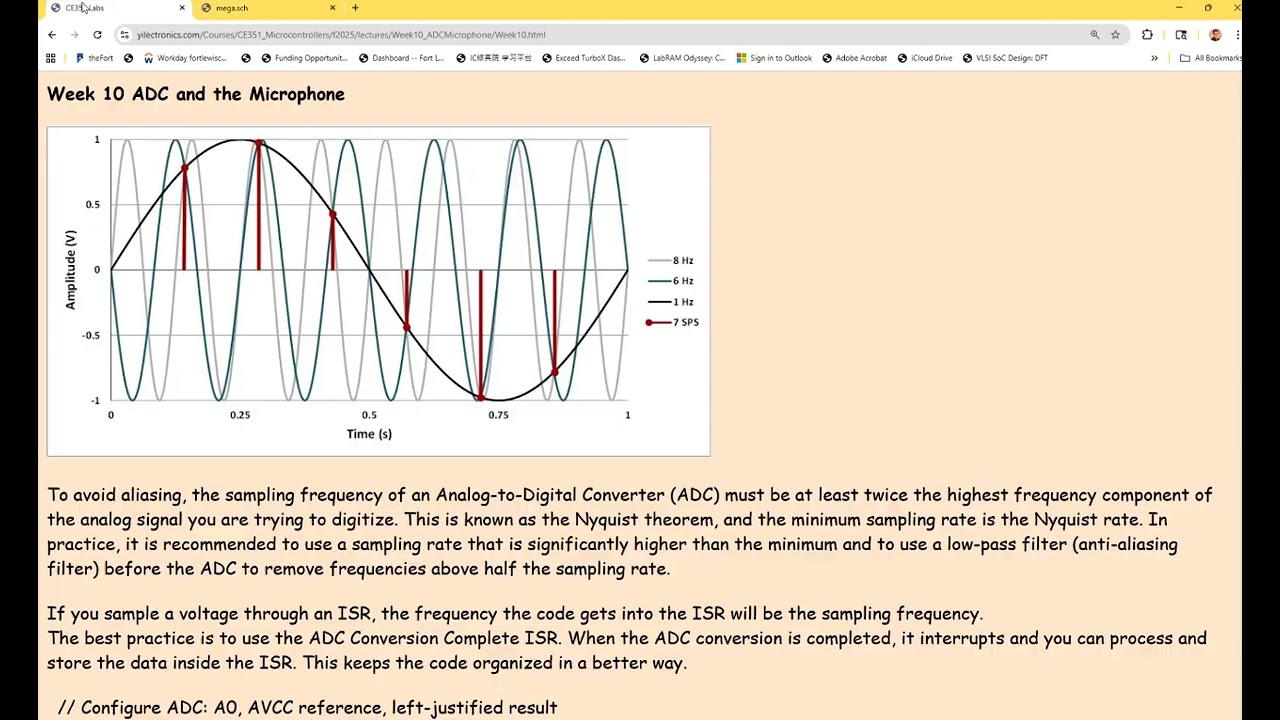Switch to the CE351 Labs tab

click(115, 8)
